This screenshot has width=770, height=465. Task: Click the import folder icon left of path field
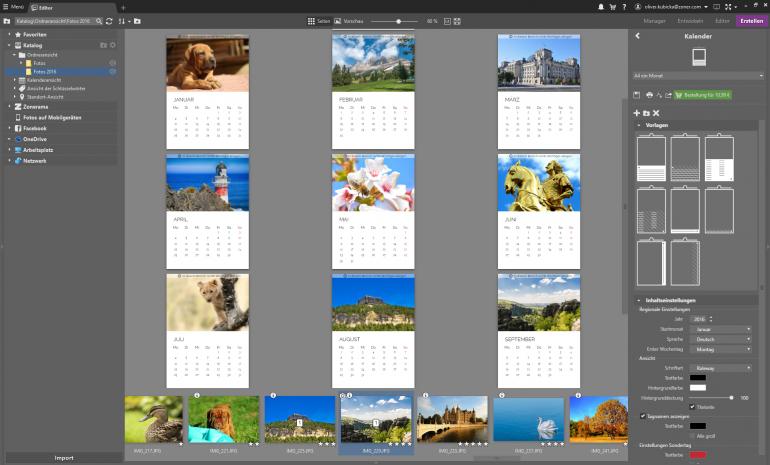point(6,21)
